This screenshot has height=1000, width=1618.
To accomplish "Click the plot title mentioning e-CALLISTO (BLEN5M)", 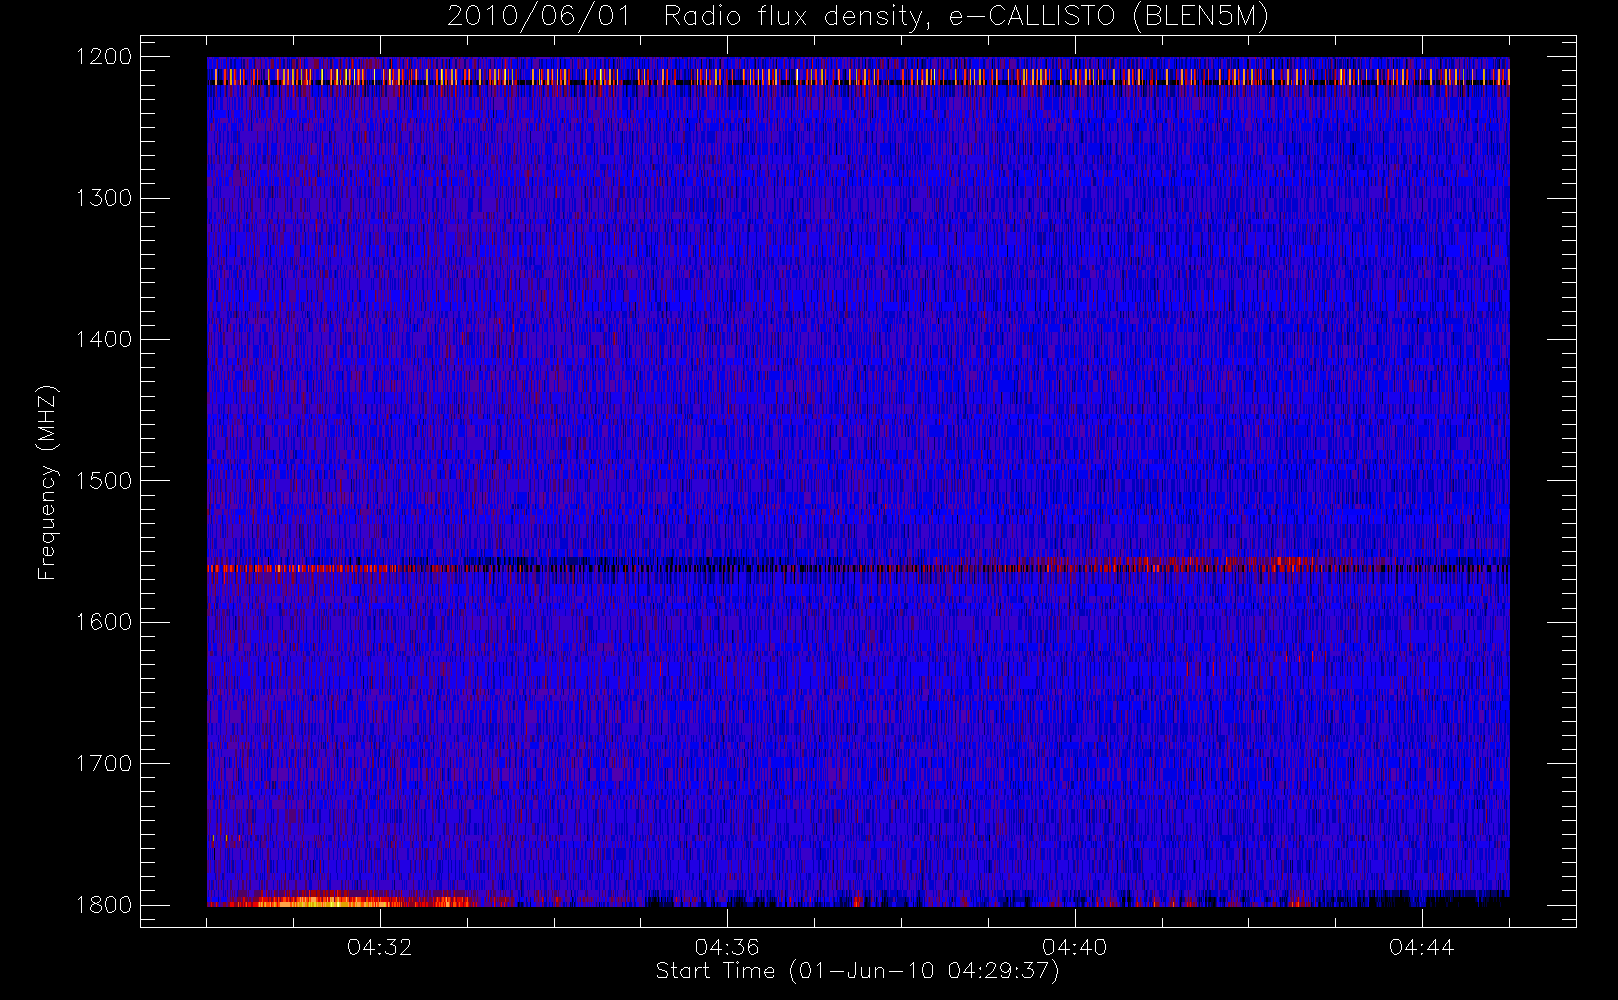I will [858, 17].
